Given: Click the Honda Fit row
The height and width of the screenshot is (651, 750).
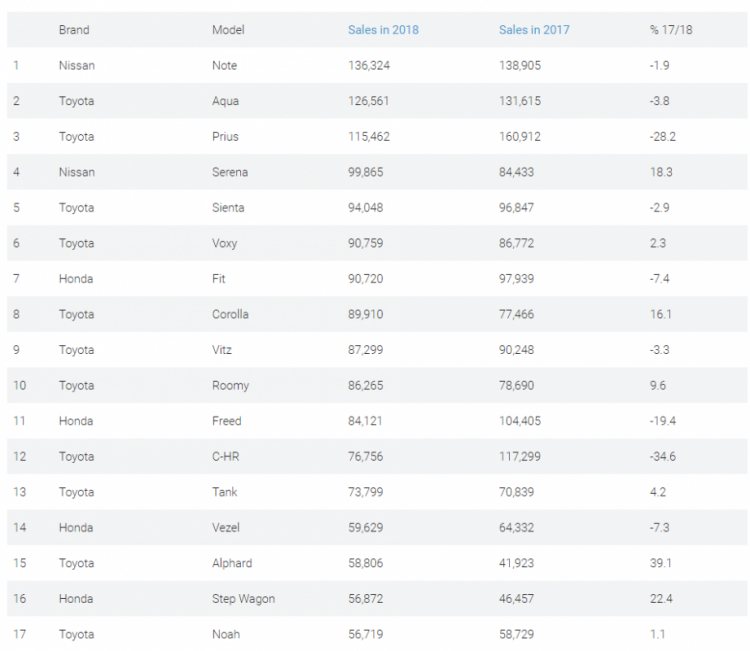Looking at the screenshot, I should coord(377,278).
